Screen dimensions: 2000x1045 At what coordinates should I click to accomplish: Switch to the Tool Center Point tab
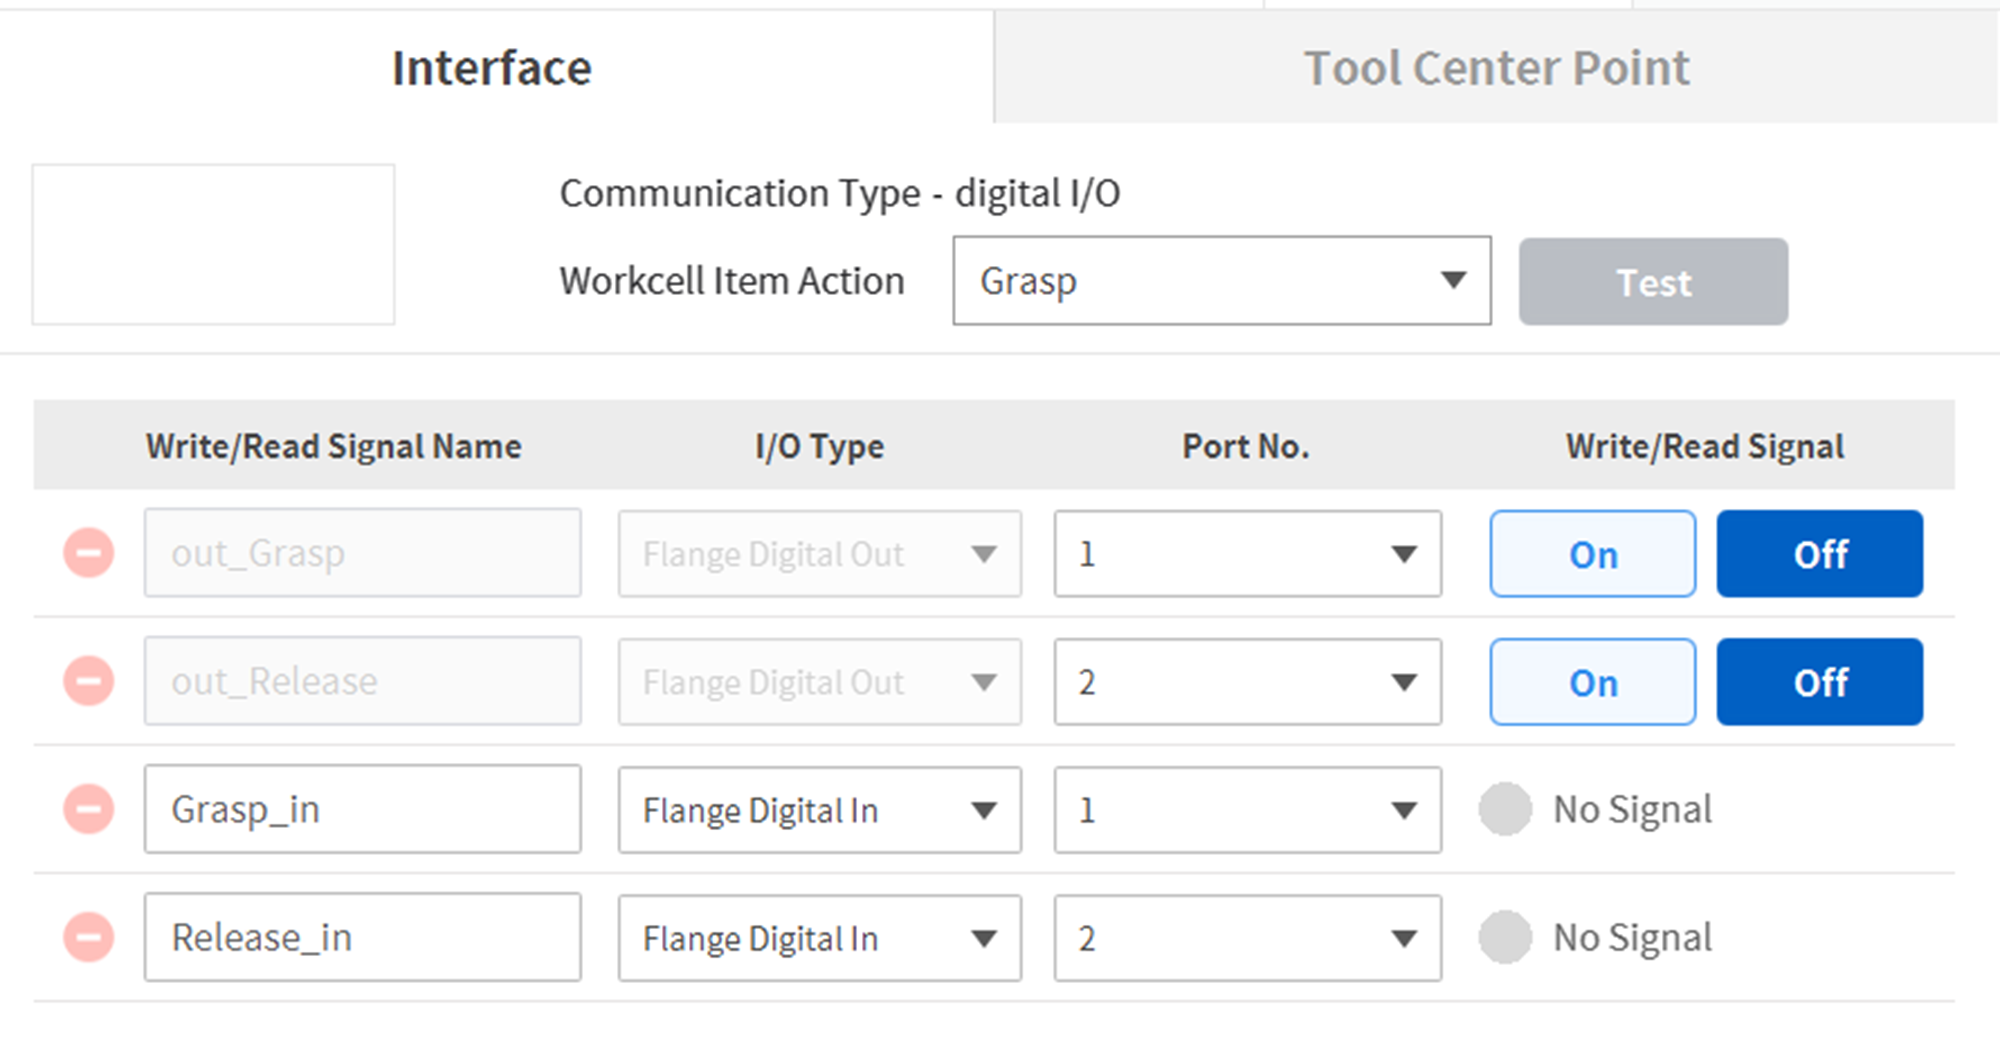tap(1496, 68)
